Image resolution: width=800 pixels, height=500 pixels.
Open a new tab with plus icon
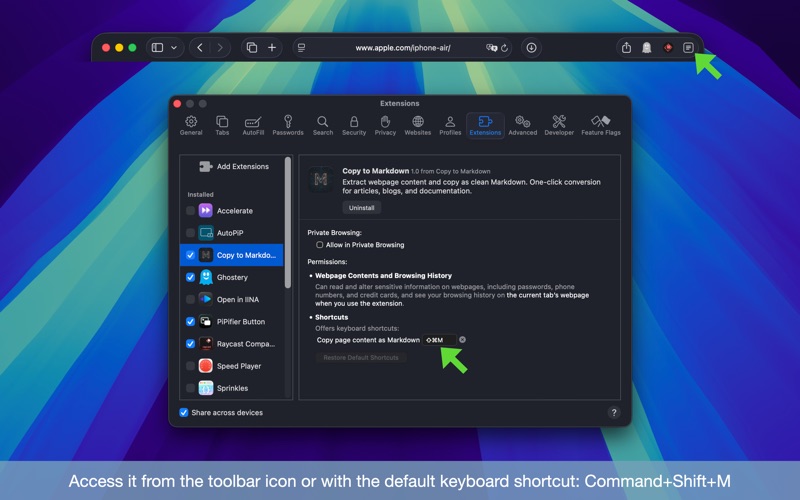tap(272, 47)
